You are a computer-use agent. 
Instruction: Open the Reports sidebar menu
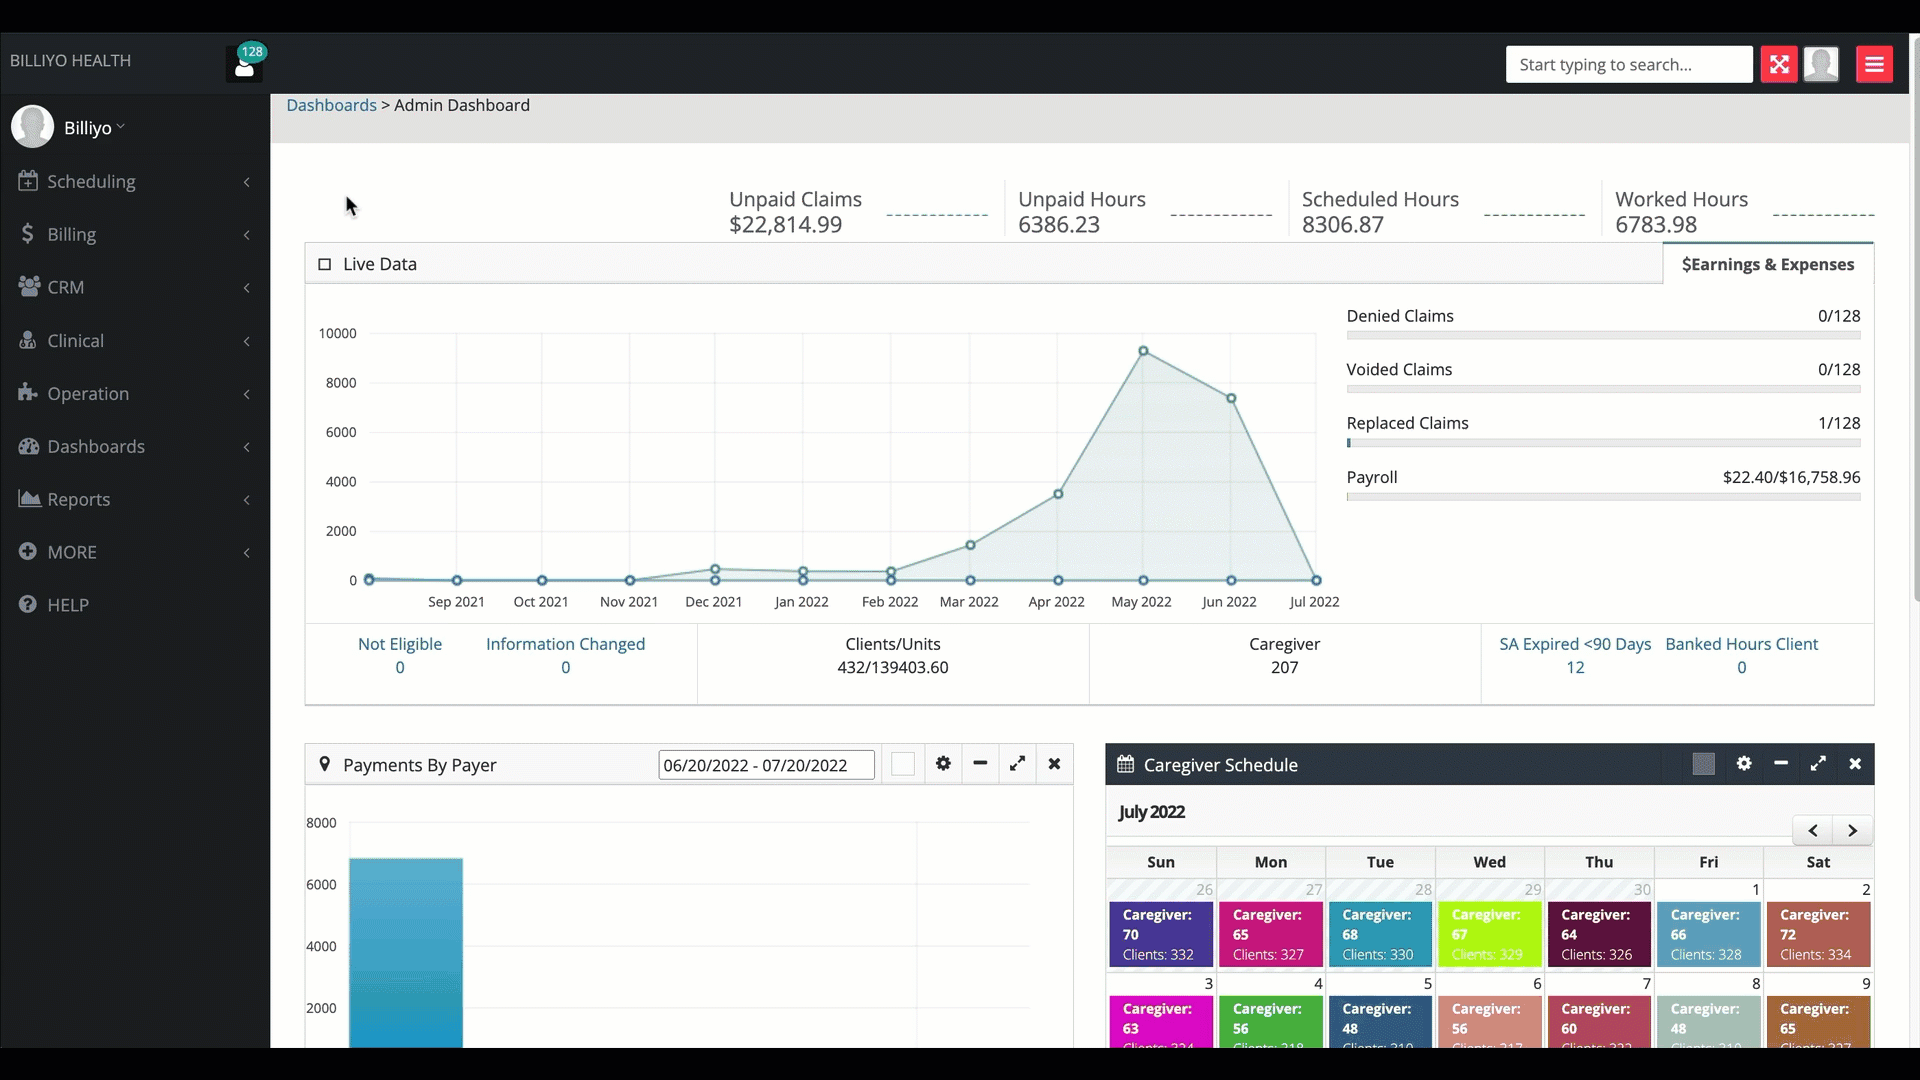click(79, 500)
